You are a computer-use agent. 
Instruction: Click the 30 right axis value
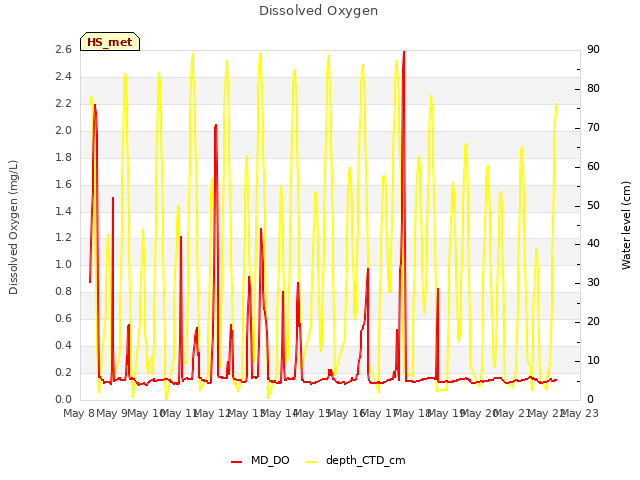click(x=593, y=282)
